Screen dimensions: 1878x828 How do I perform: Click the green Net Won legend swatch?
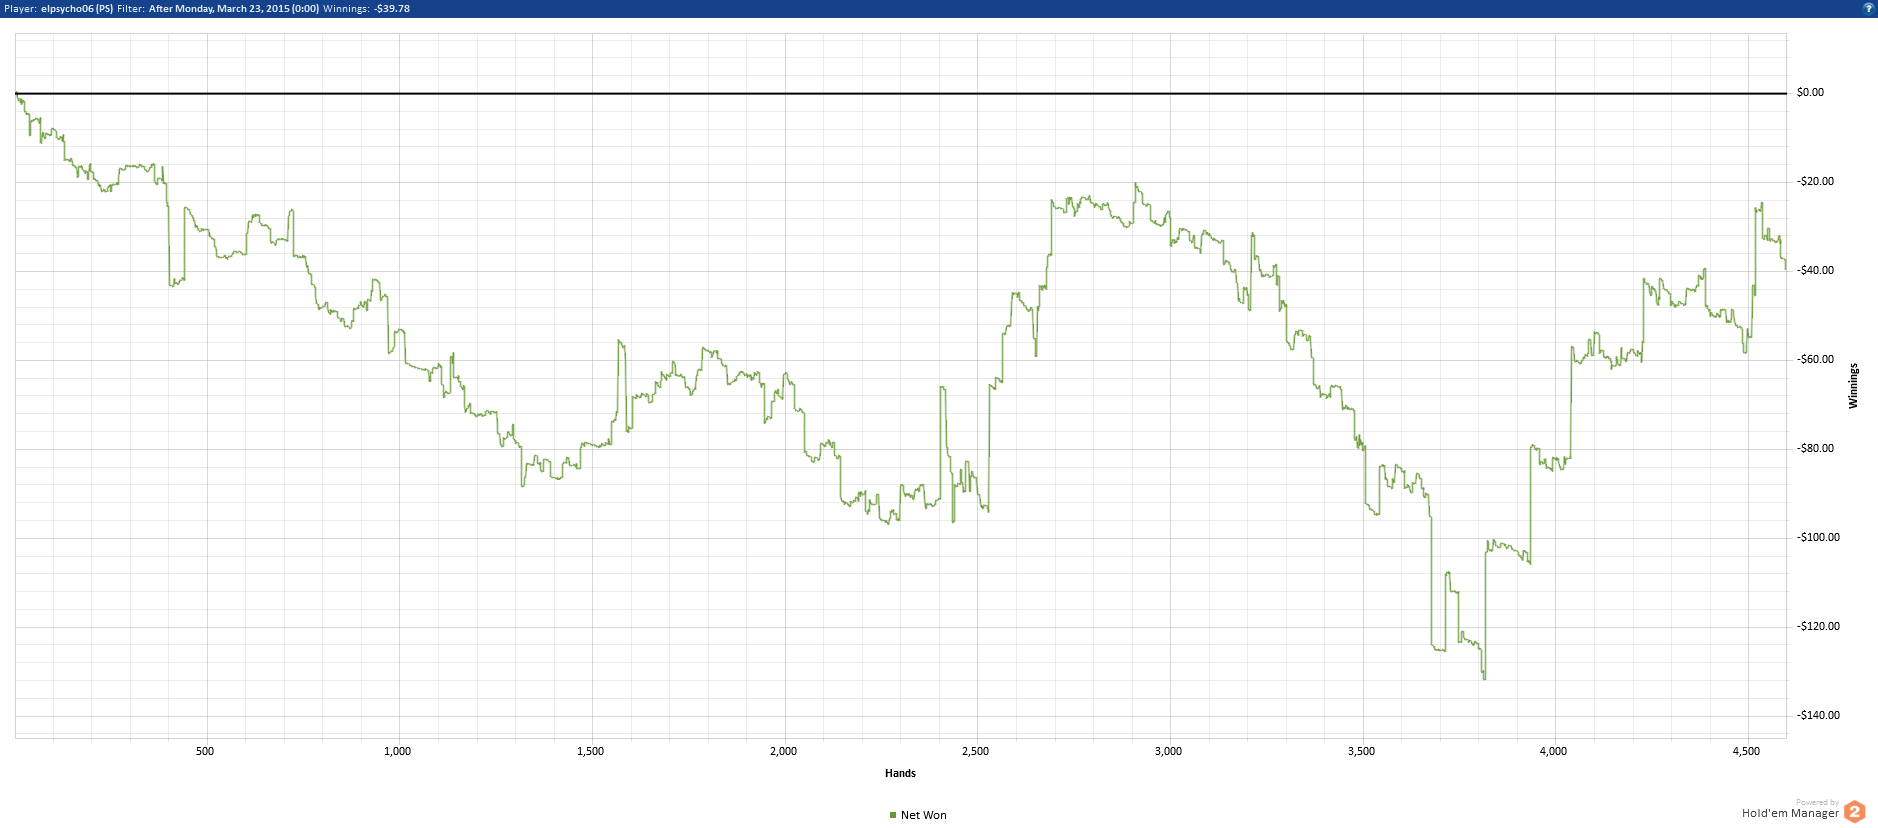(x=893, y=815)
